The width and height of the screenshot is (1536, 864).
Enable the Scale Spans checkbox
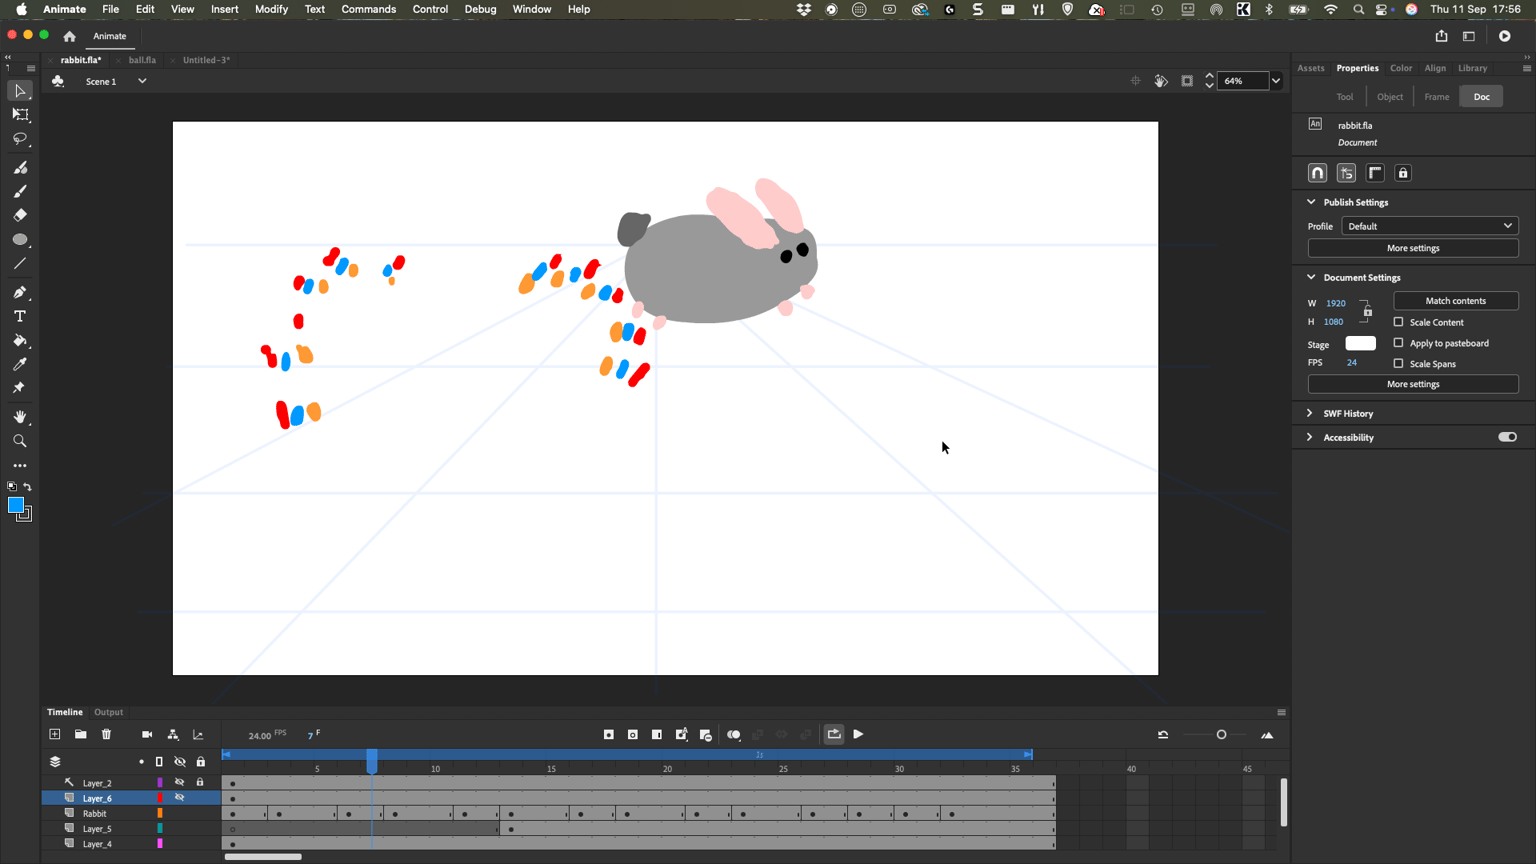pos(1398,363)
